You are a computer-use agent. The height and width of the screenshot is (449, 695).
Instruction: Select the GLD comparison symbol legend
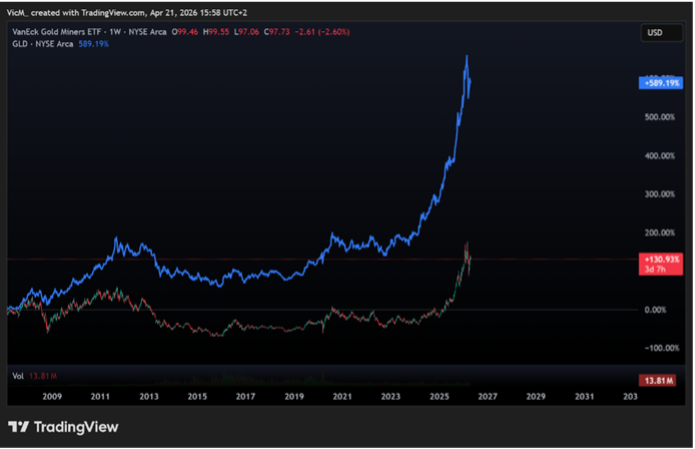click(46, 45)
